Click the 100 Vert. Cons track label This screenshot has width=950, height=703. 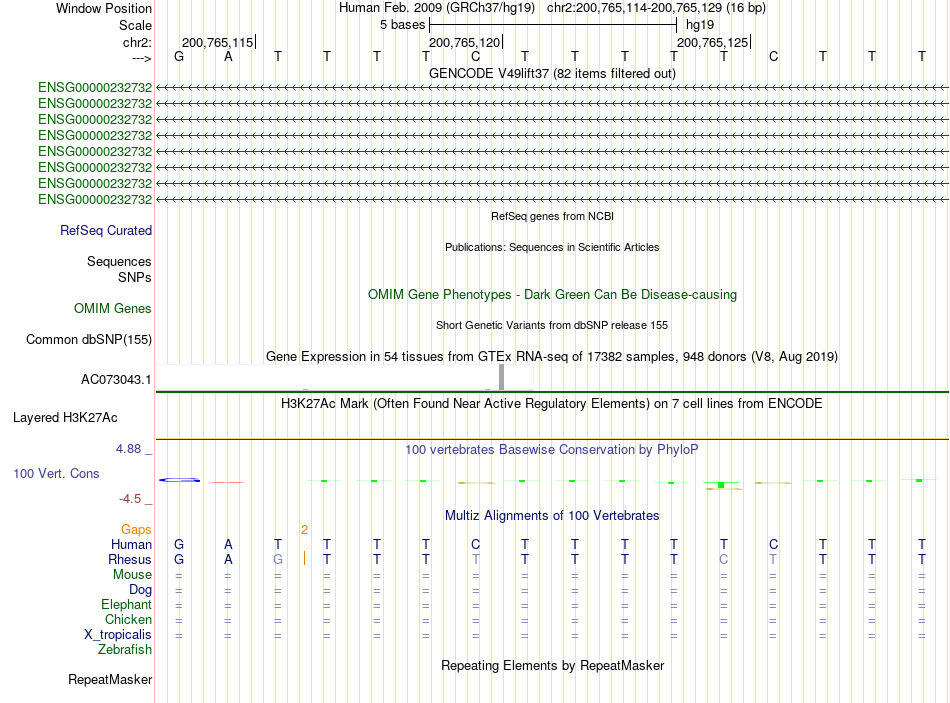click(x=56, y=473)
